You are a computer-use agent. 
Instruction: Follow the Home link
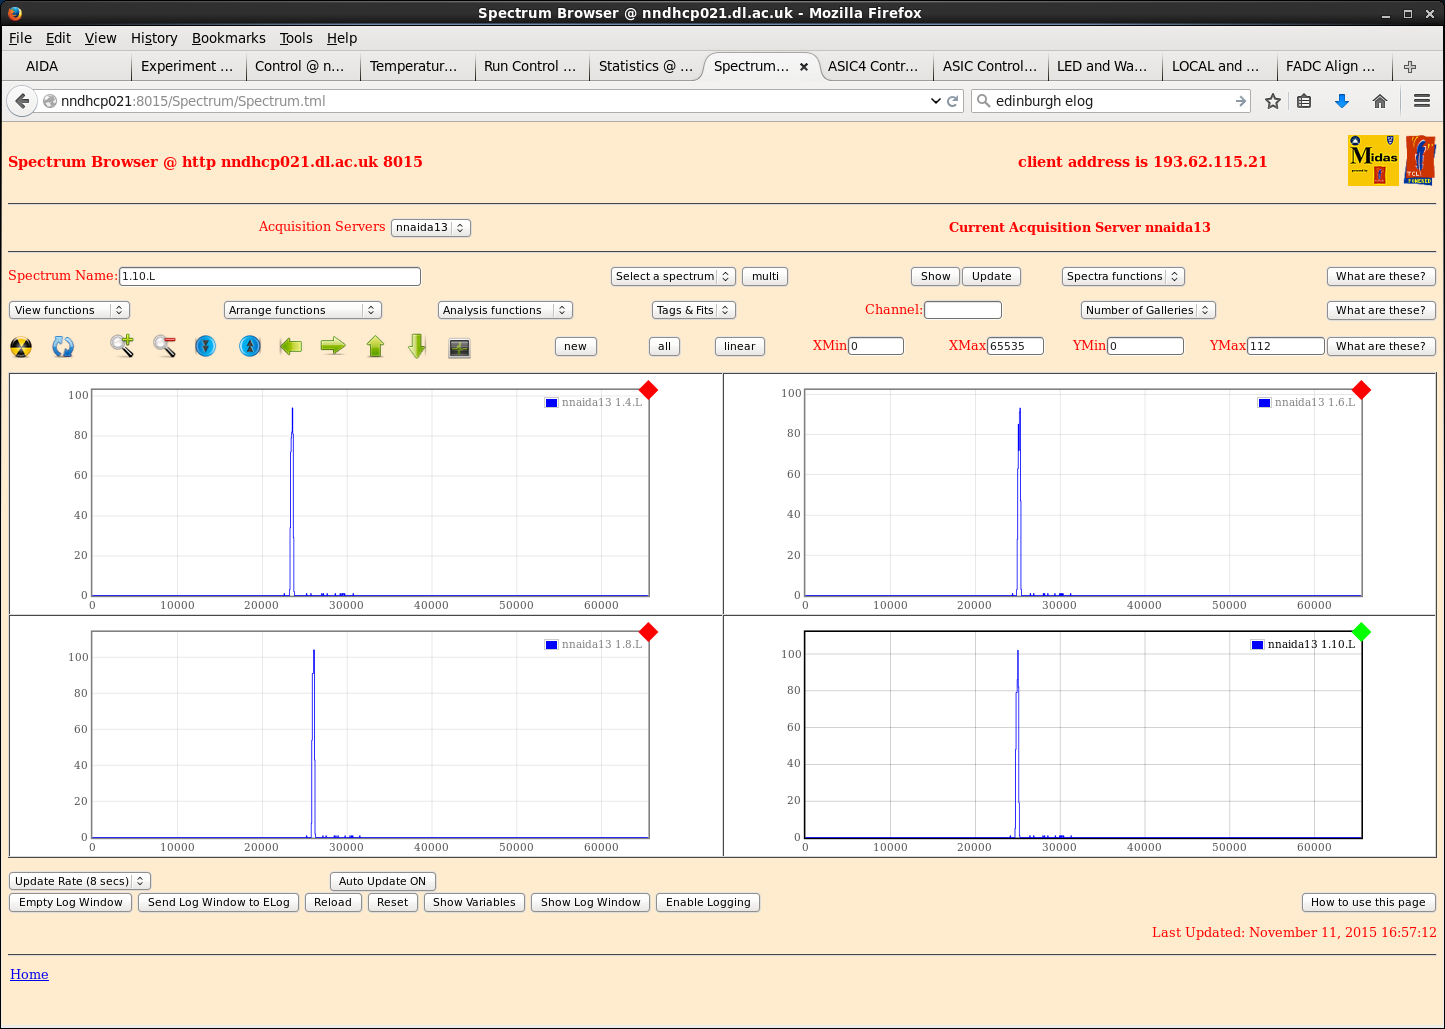29,974
